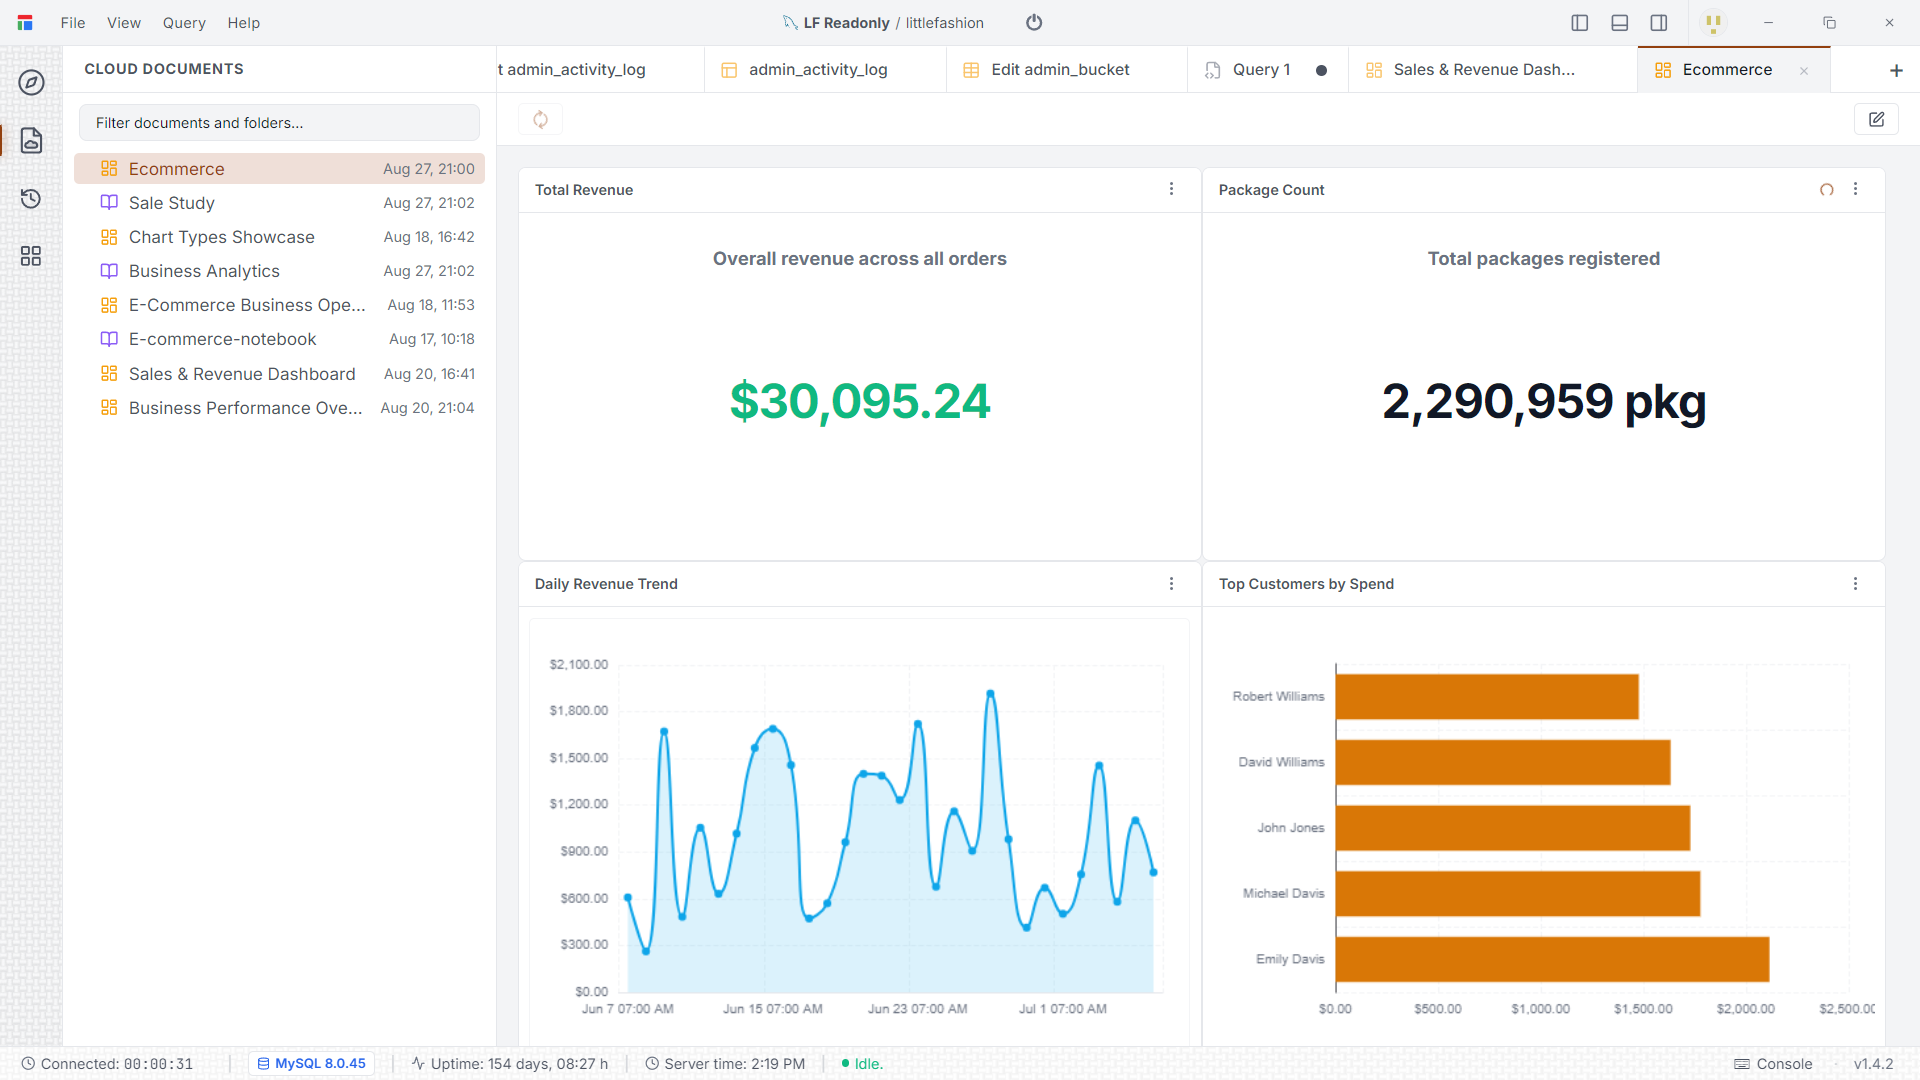Toggle the left sidebar panel

[x=1580, y=22]
